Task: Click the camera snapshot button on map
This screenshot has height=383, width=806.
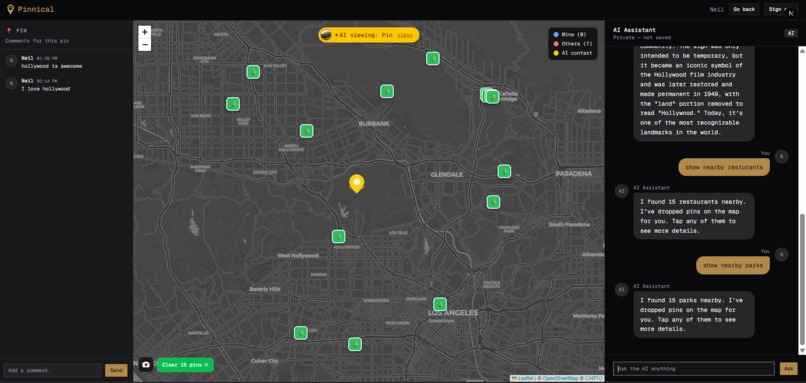Action: (146, 364)
